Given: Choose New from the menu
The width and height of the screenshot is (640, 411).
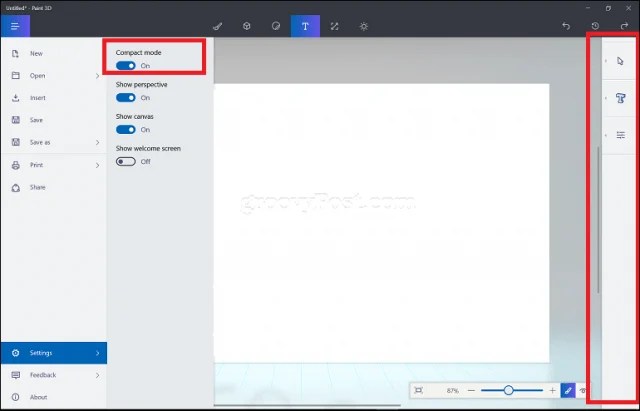Looking at the screenshot, I should click(x=53, y=53).
